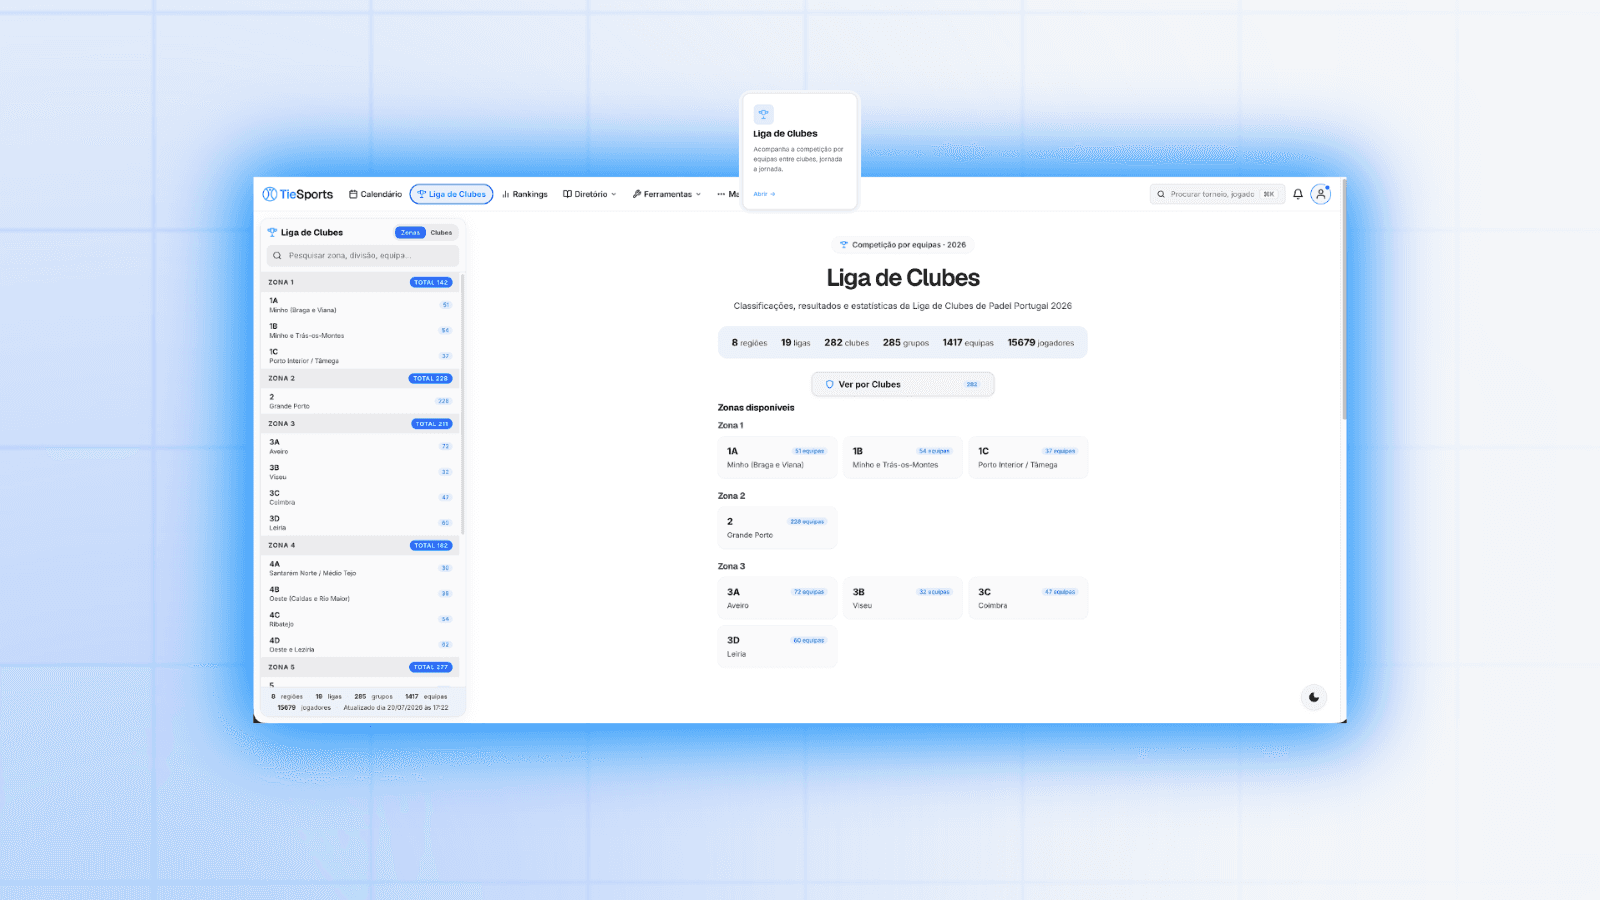Select the Liga de Clubes nav tab

click(452, 194)
